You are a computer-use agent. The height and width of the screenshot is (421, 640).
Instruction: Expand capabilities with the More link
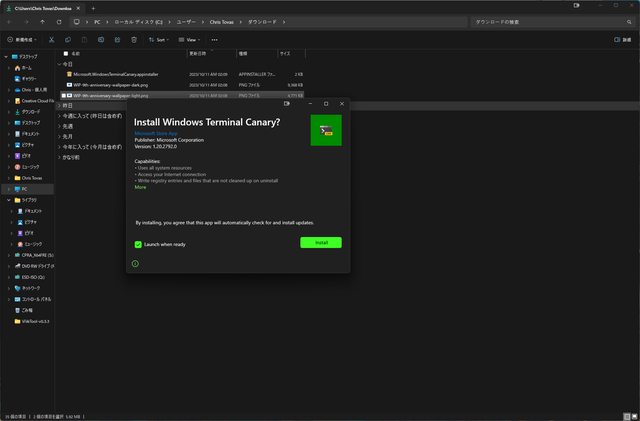[140, 187]
